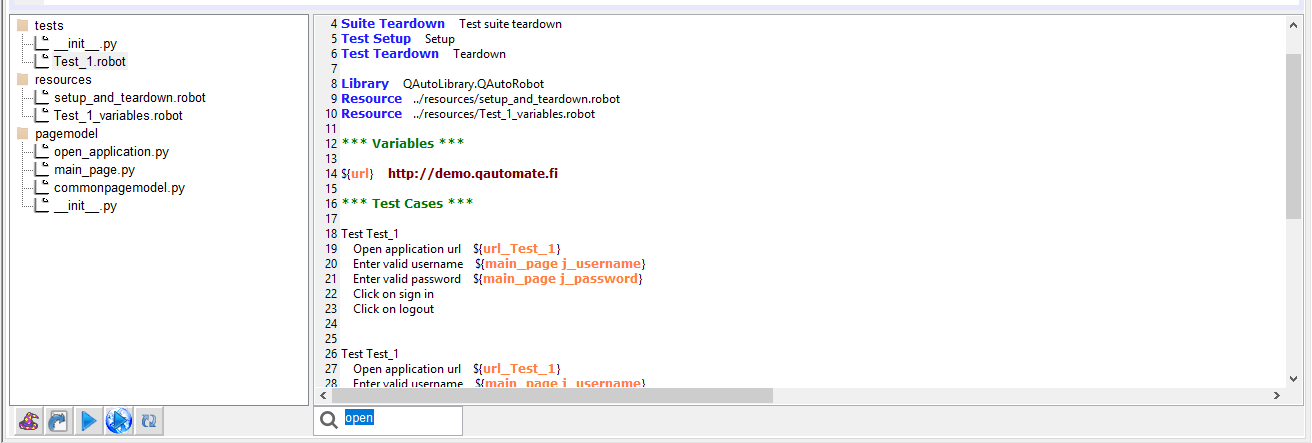Click the file icon beside Test_1_variables.robot
Screen dimensions: 1312x443
pyautogui.click(x=42, y=114)
